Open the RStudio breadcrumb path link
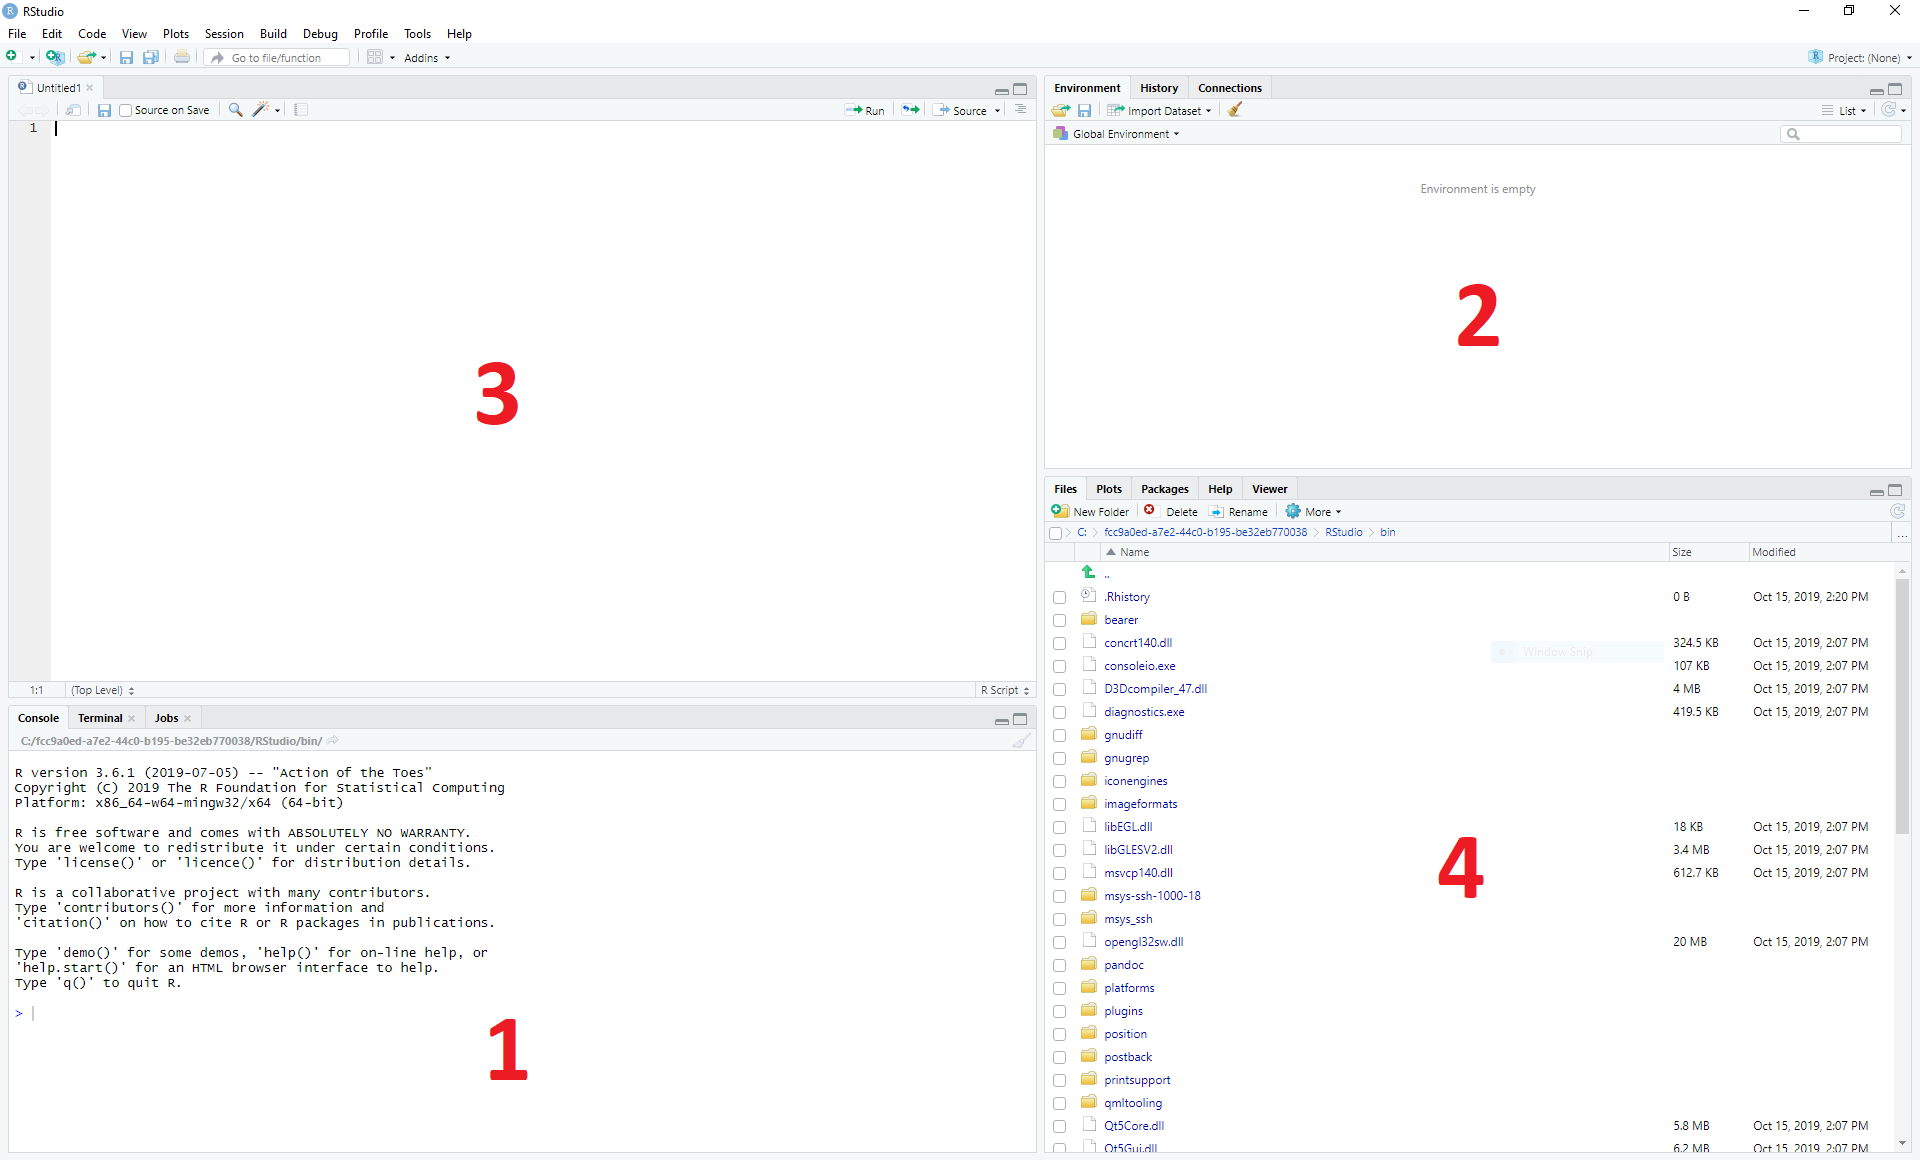1920x1160 pixels. [x=1343, y=532]
